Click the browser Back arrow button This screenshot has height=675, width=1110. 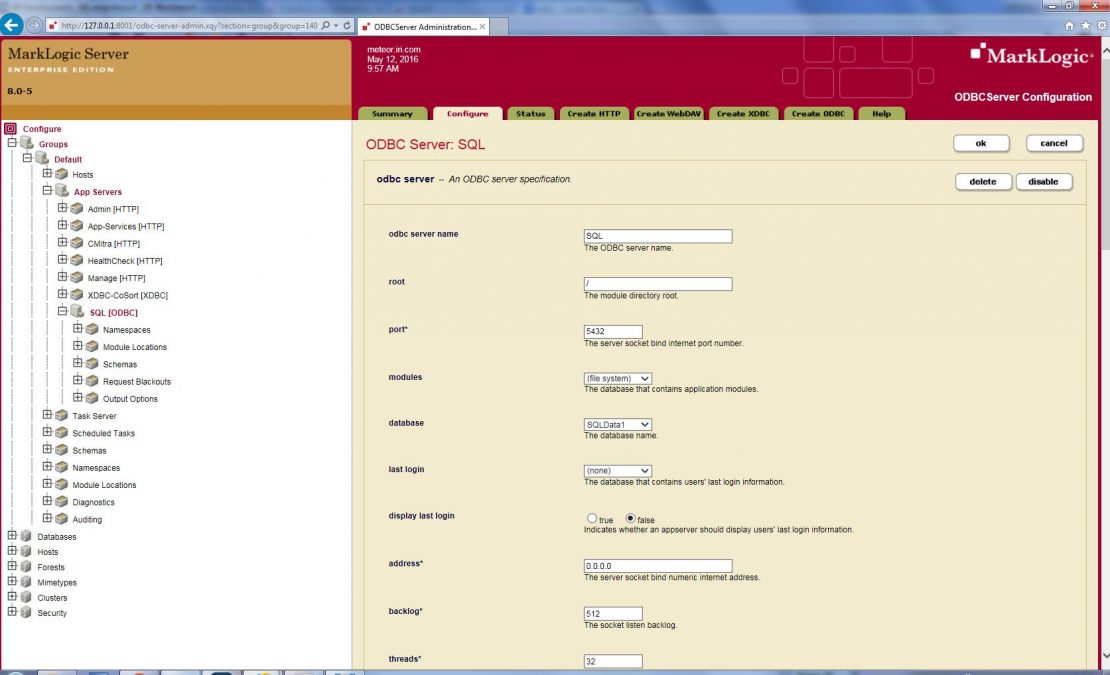[x=11, y=25]
